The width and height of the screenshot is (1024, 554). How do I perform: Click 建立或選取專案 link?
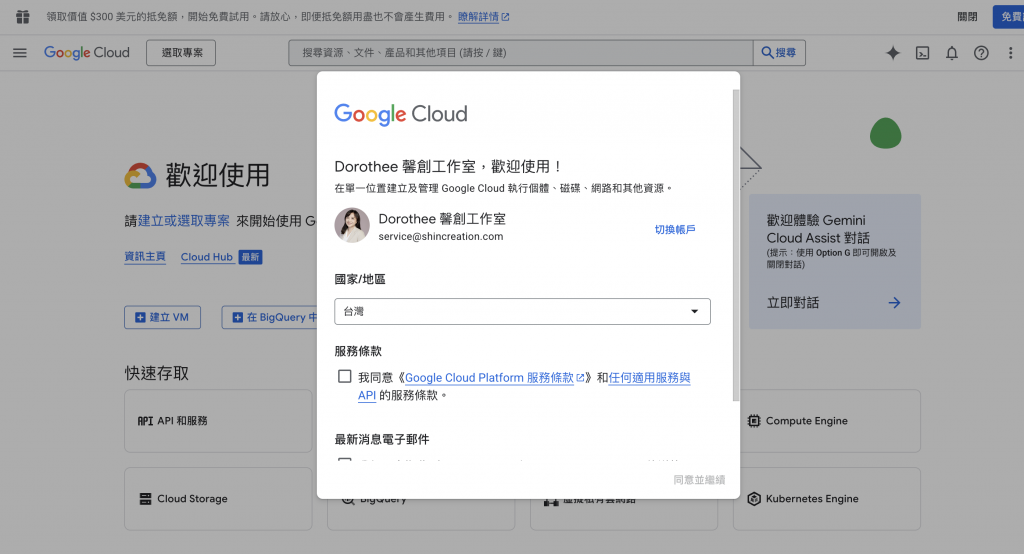click(184, 221)
